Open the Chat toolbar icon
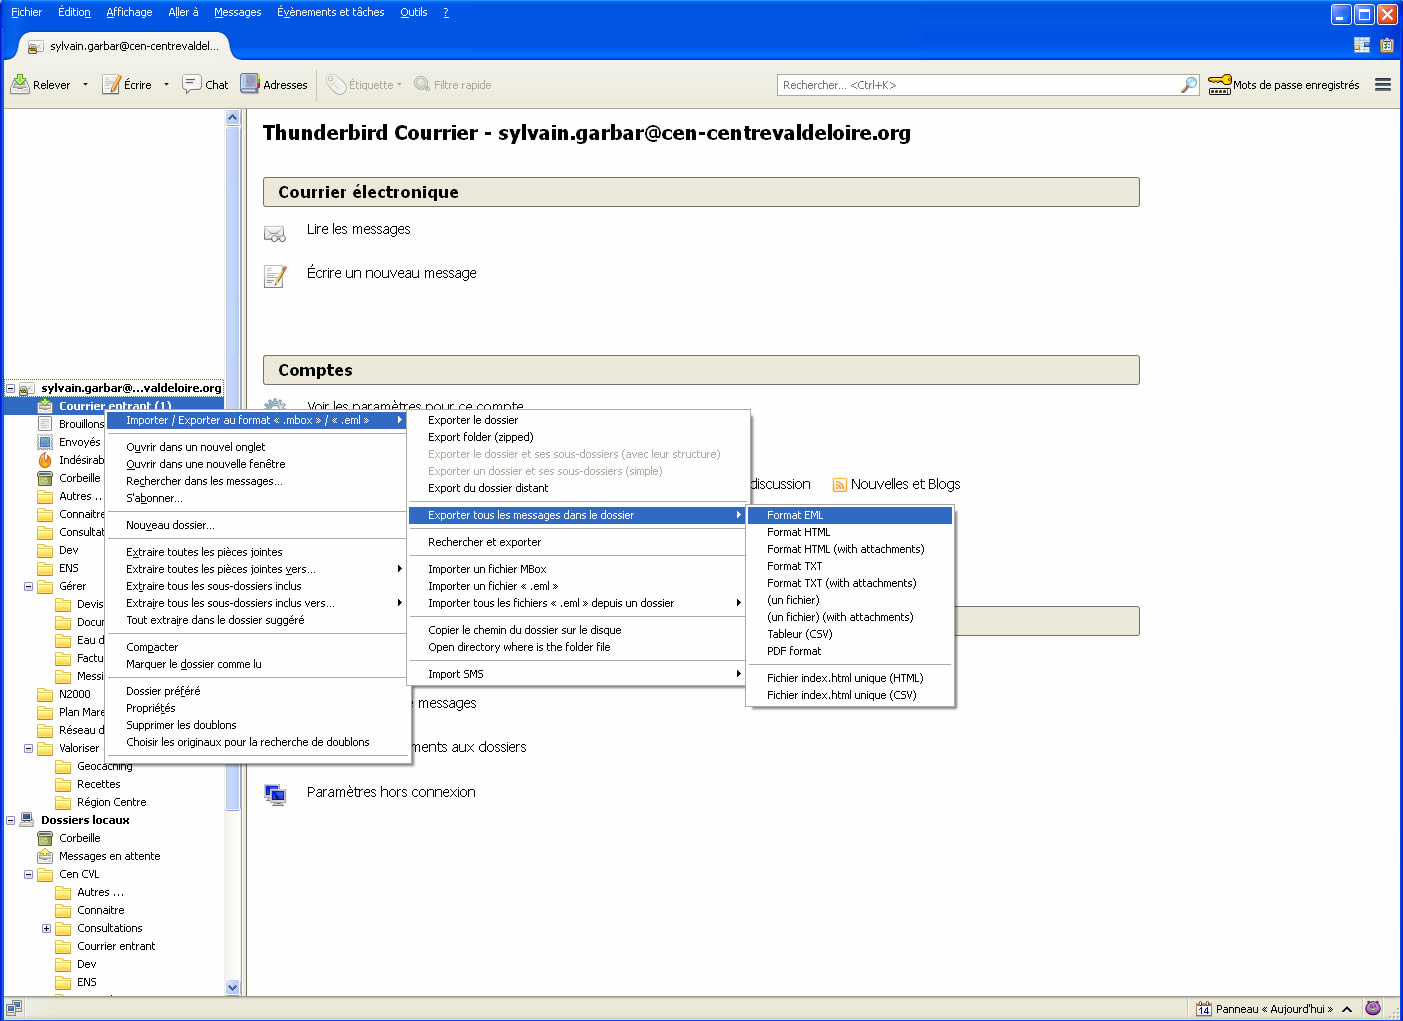This screenshot has height=1021, width=1403. (x=192, y=85)
